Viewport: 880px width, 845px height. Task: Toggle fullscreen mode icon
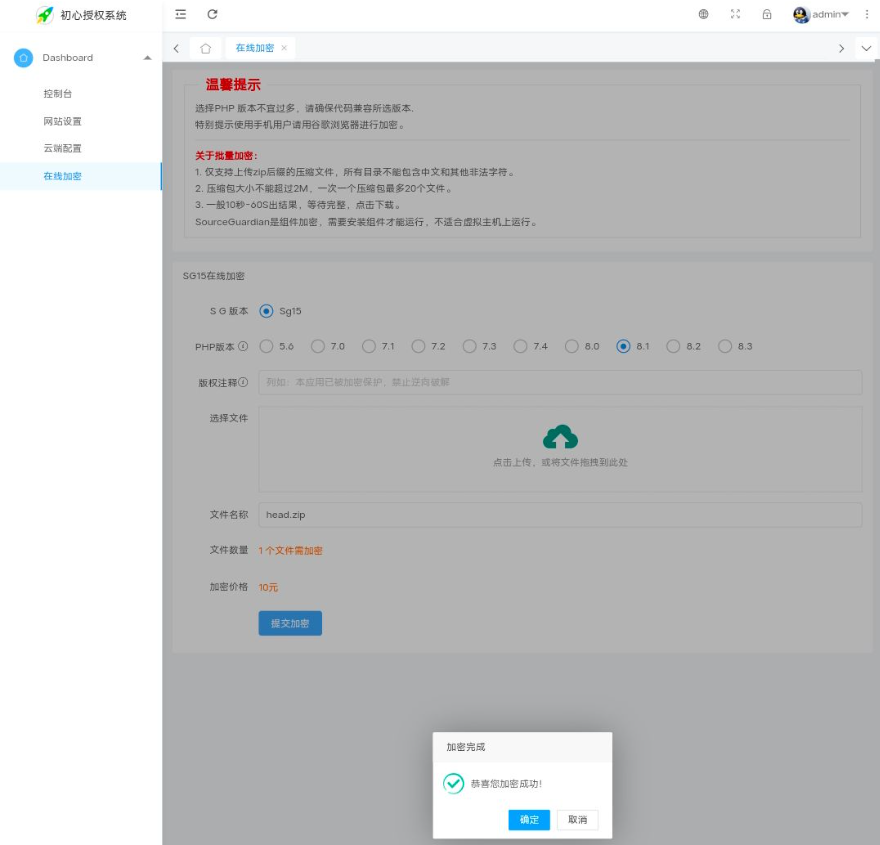(735, 15)
